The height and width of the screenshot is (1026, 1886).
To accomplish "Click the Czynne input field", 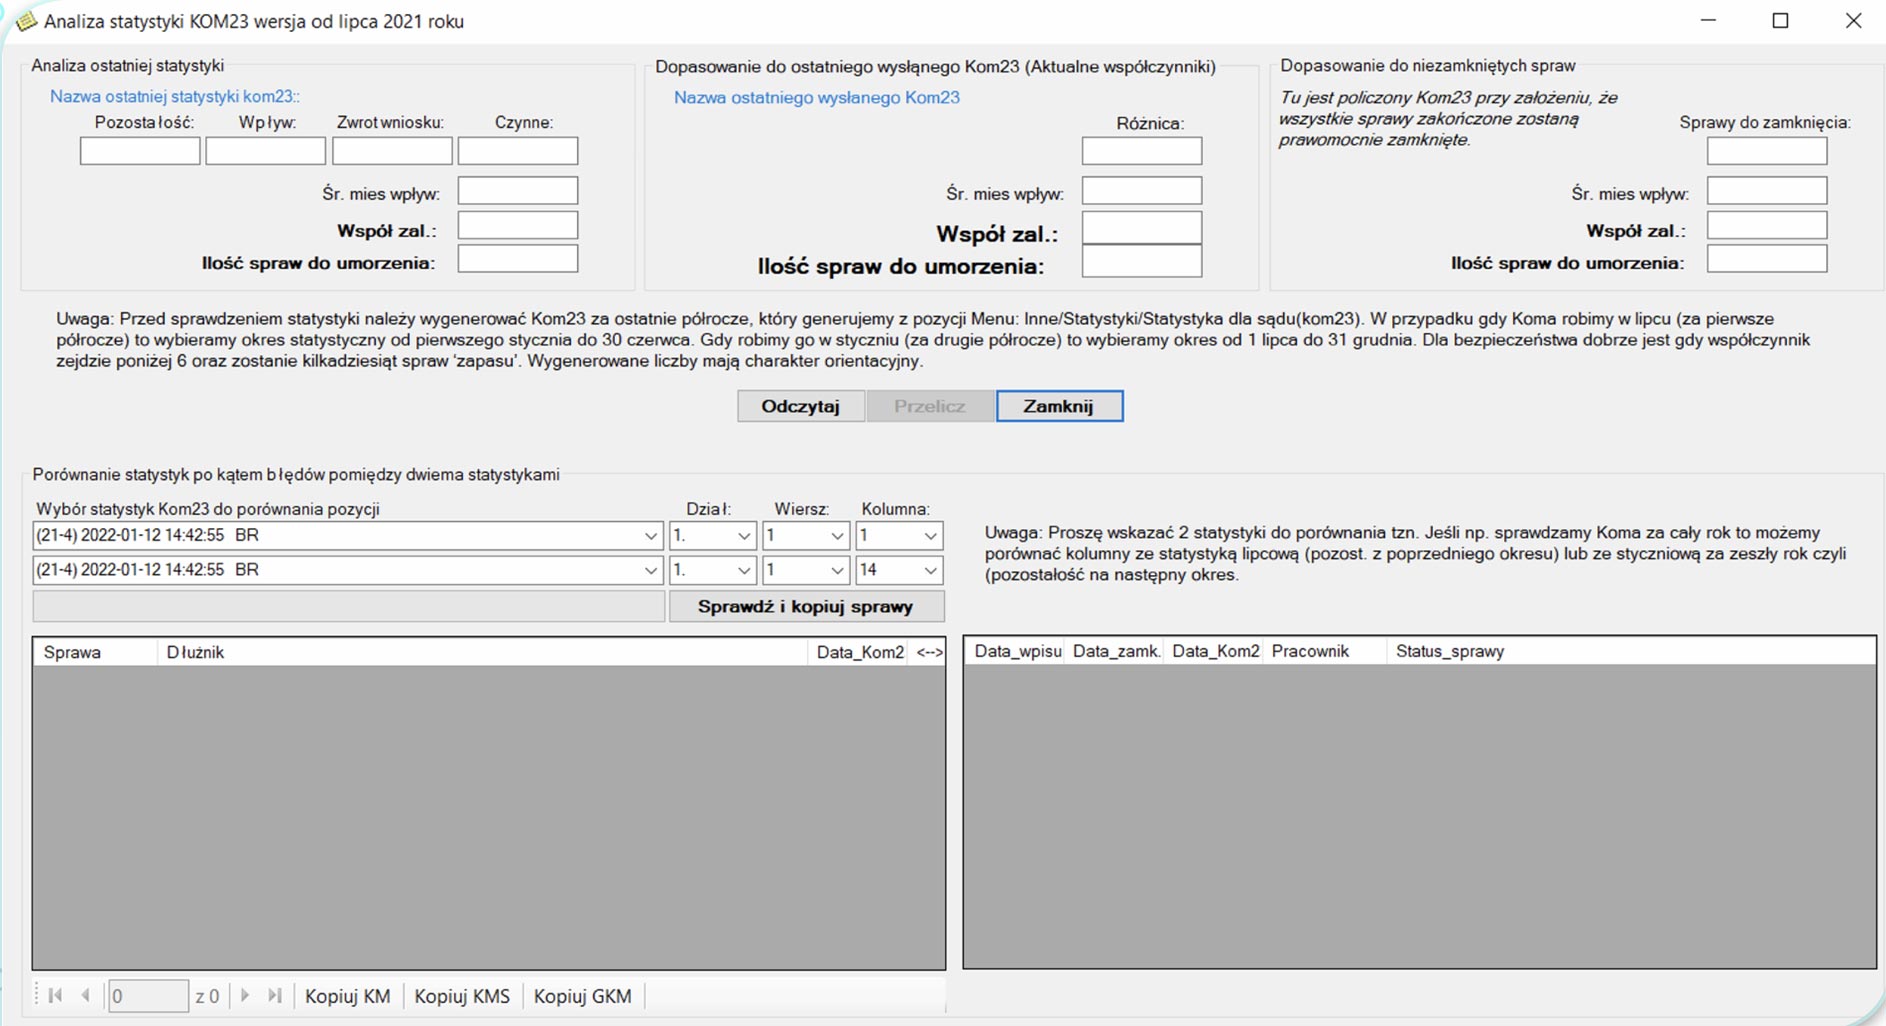I will (518, 151).
